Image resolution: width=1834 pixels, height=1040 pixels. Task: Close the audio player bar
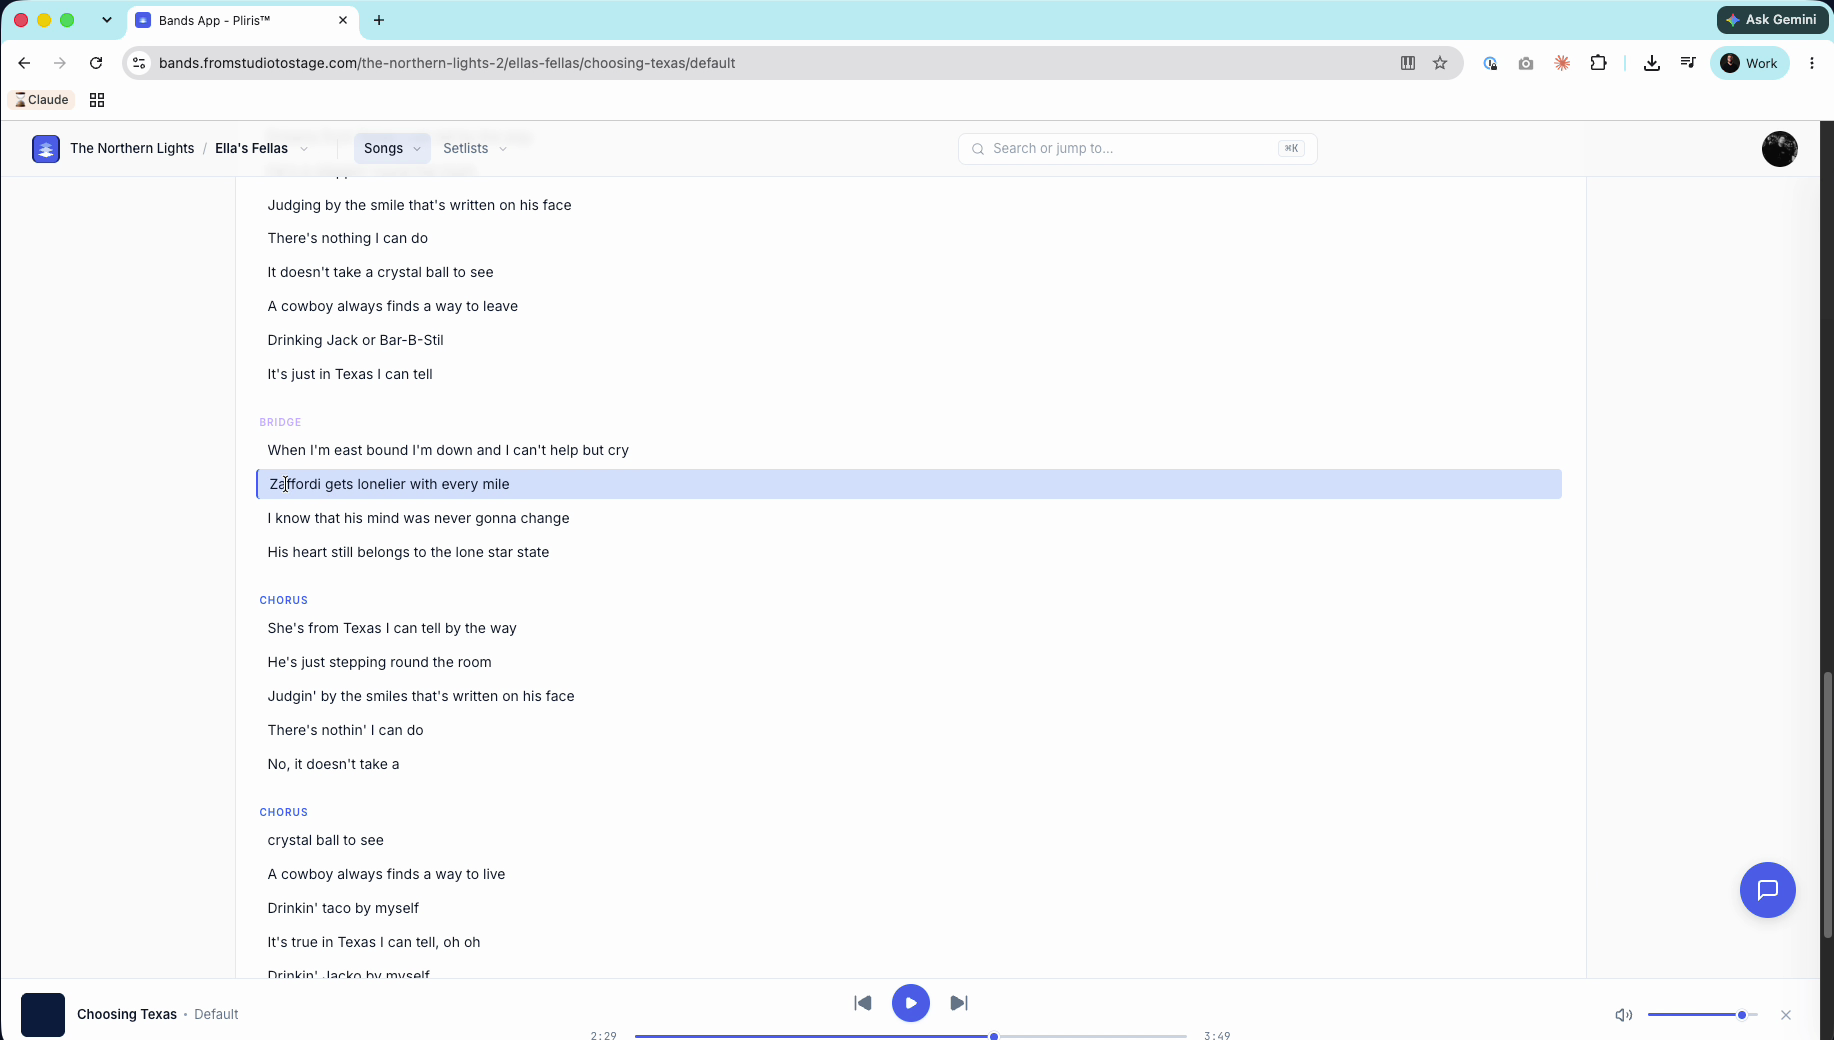[x=1785, y=1015]
